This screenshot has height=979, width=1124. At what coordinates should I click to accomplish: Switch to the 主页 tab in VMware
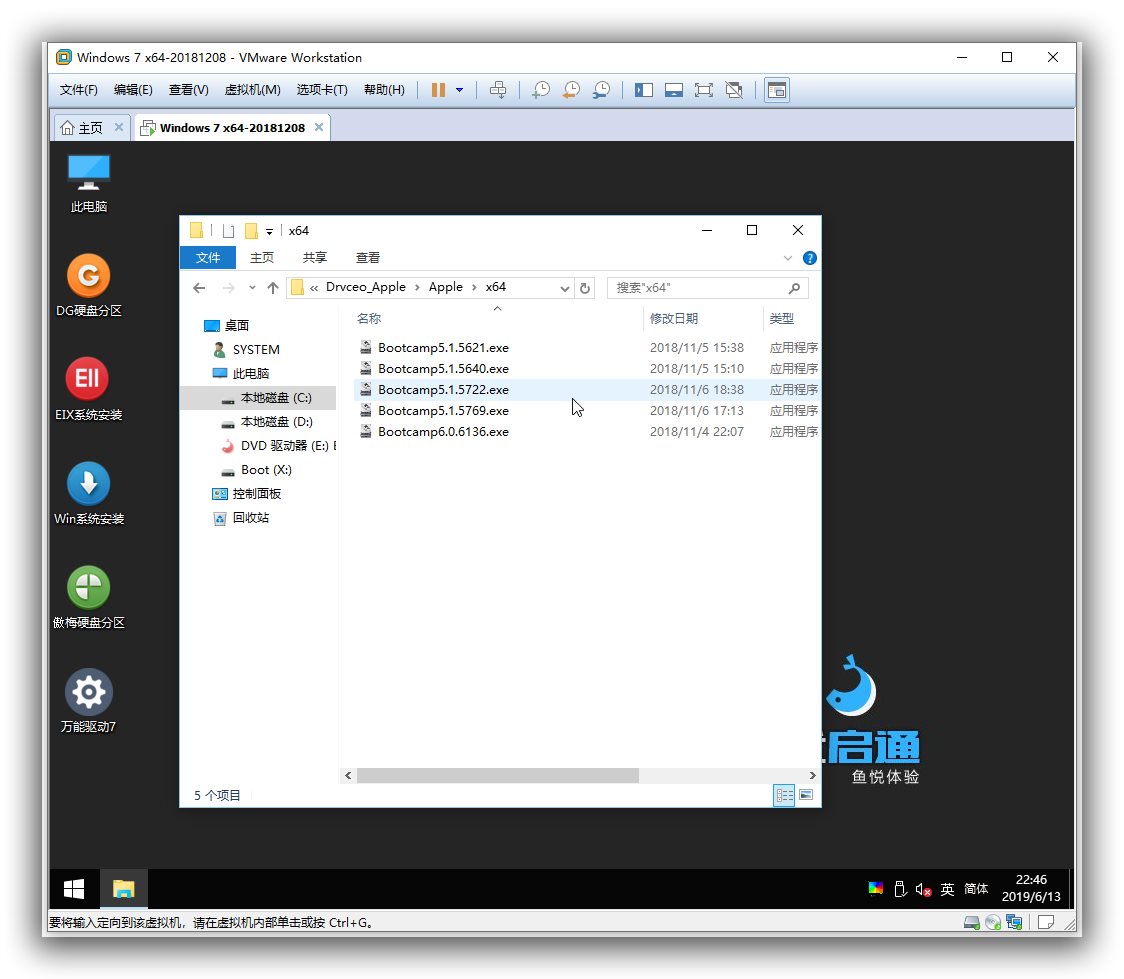point(82,128)
